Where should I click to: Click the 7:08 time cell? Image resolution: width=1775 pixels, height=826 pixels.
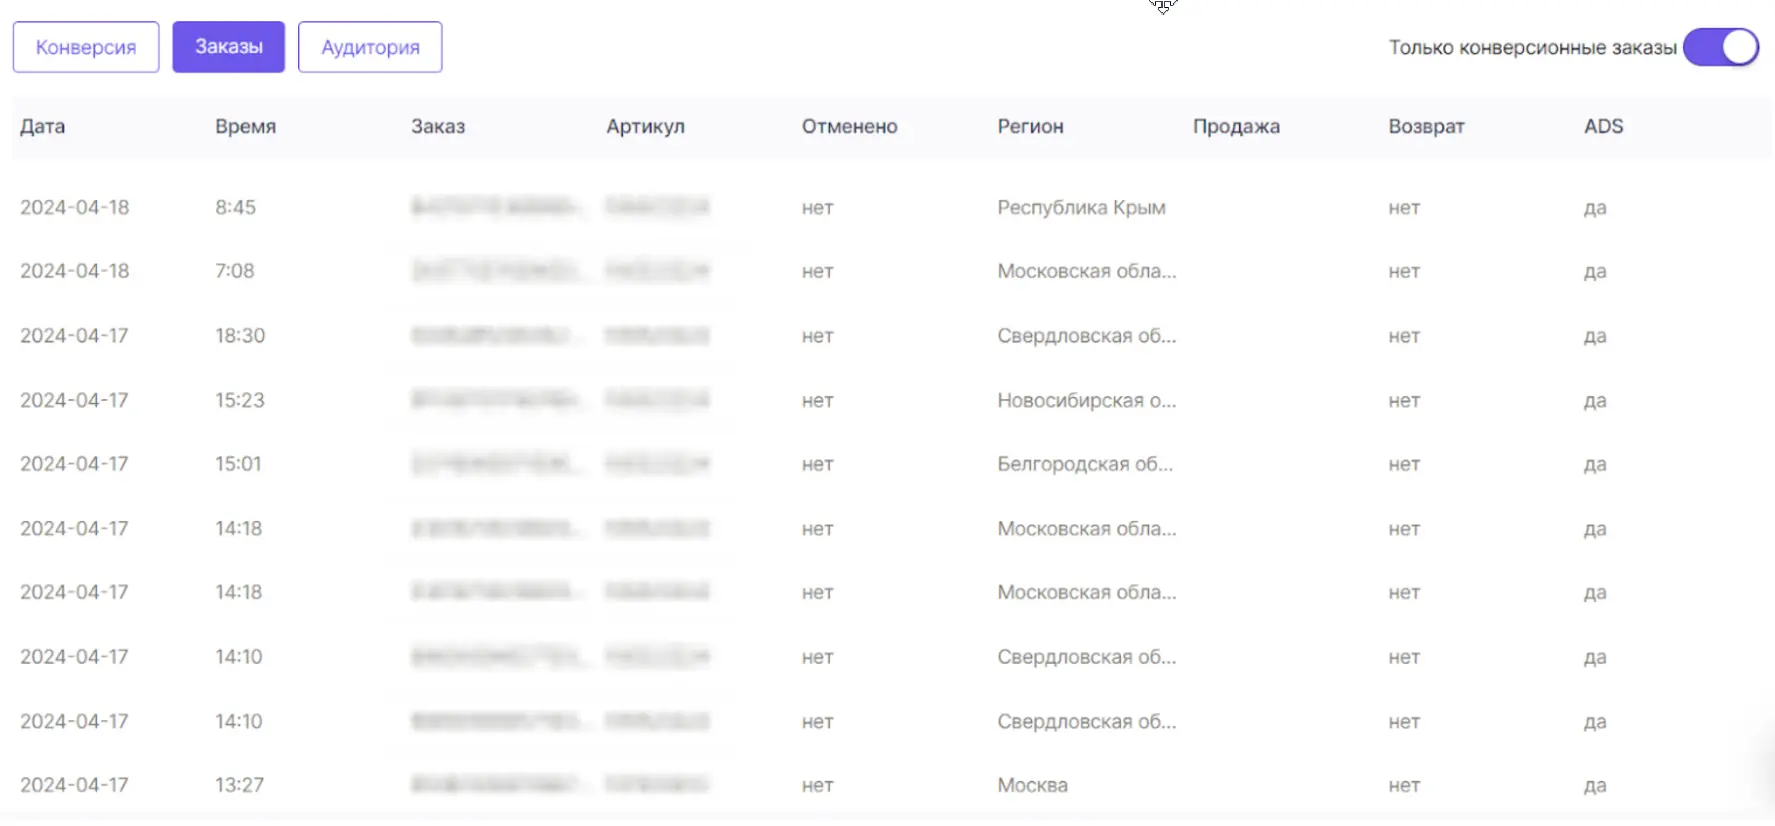pos(235,271)
